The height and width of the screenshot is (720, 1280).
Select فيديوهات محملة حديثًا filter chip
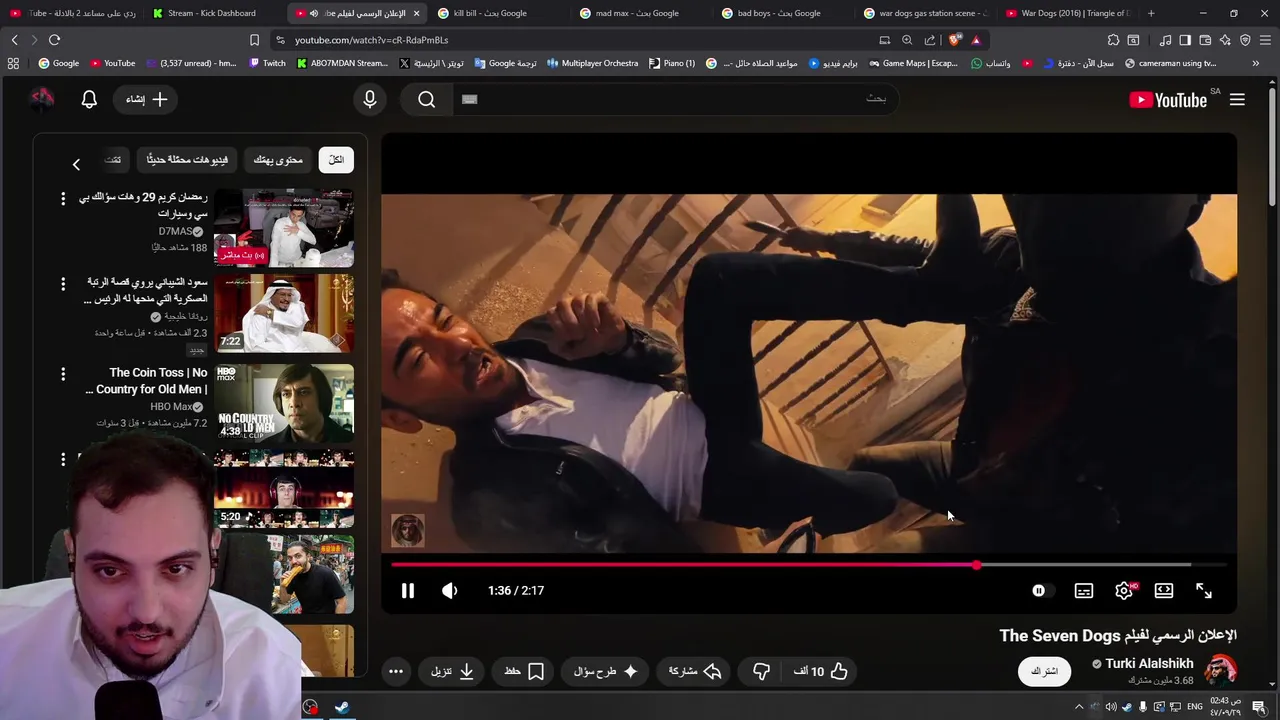click(x=187, y=160)
